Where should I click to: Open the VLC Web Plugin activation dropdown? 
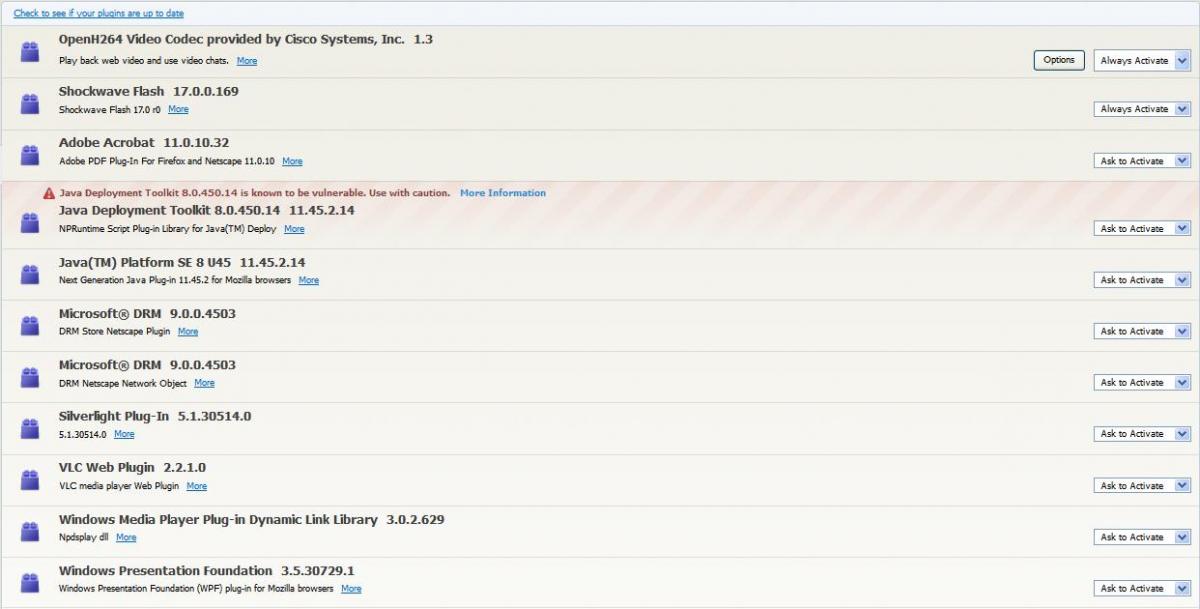point(1142,486)
